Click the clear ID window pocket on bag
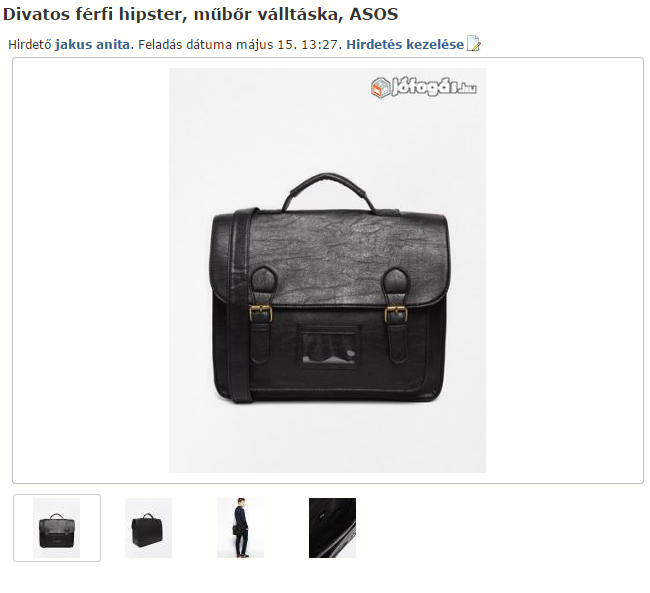Screen dimensions: 650x593 pyautogui.click(x=329, y=345)
